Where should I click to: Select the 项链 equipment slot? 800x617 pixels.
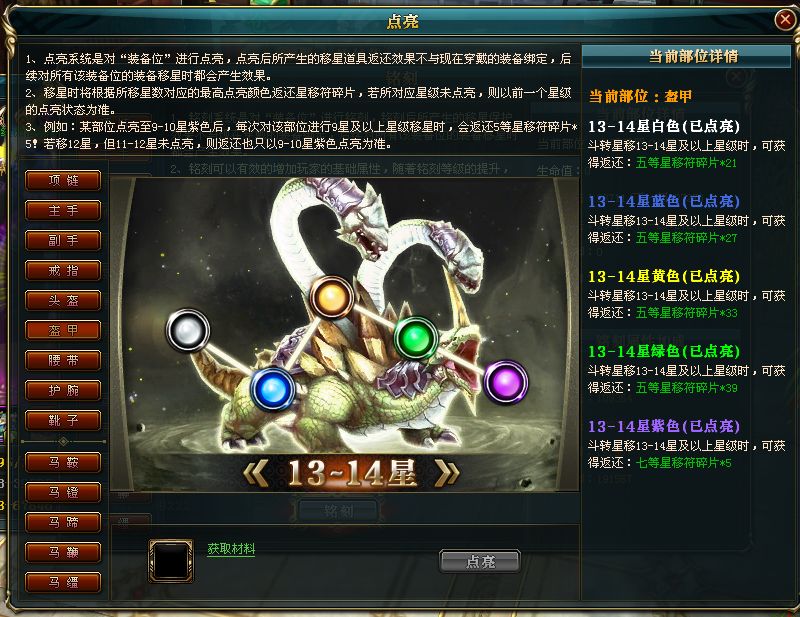(63, 180)
